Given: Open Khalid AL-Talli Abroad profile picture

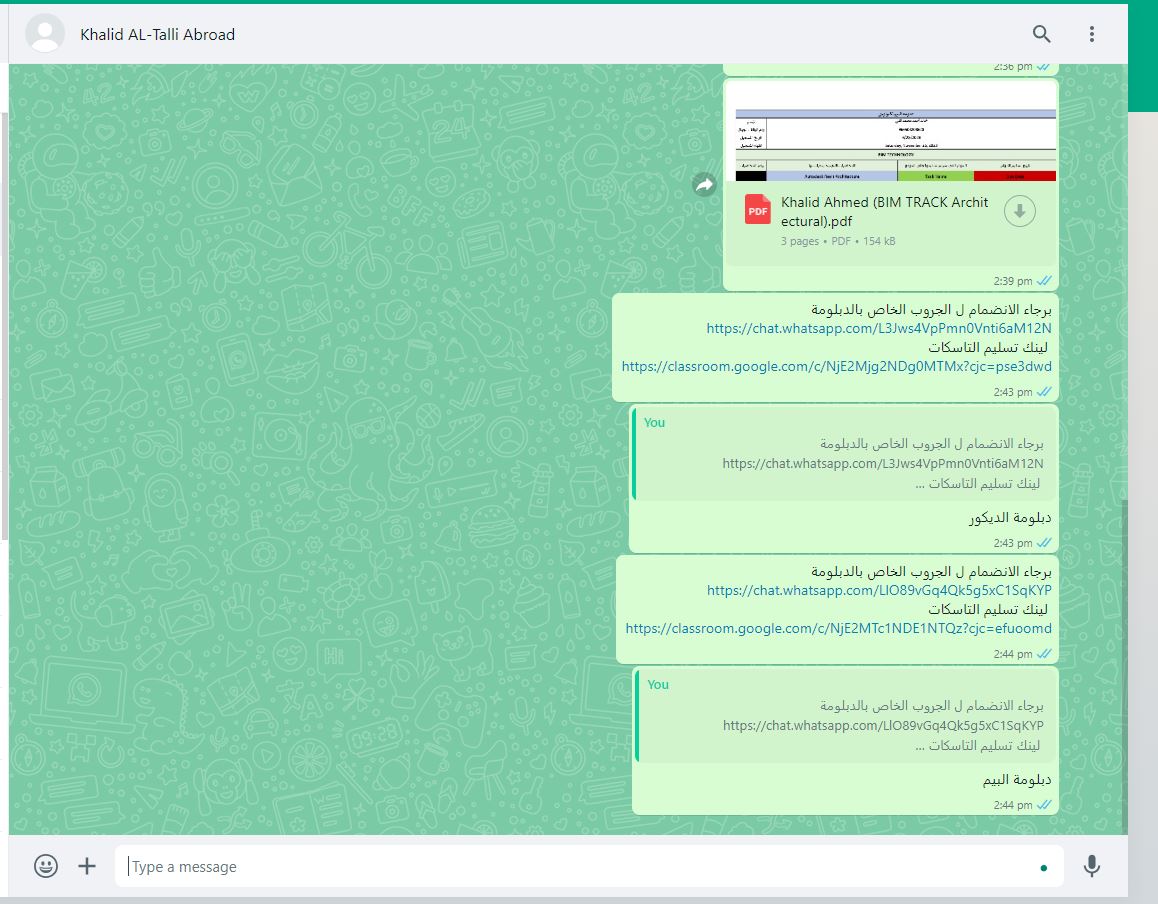Looking at the screenshot, I should click(45, 33).
